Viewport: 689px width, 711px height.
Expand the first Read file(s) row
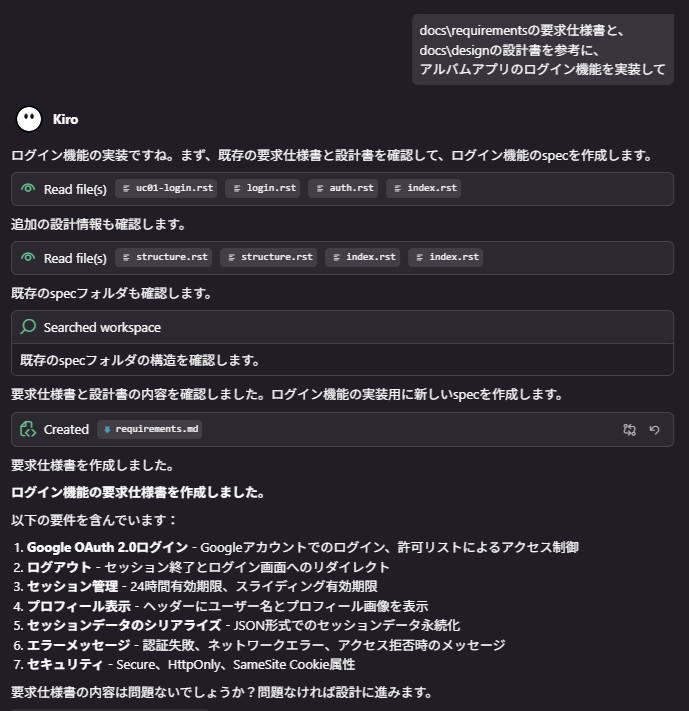(75, 189)
